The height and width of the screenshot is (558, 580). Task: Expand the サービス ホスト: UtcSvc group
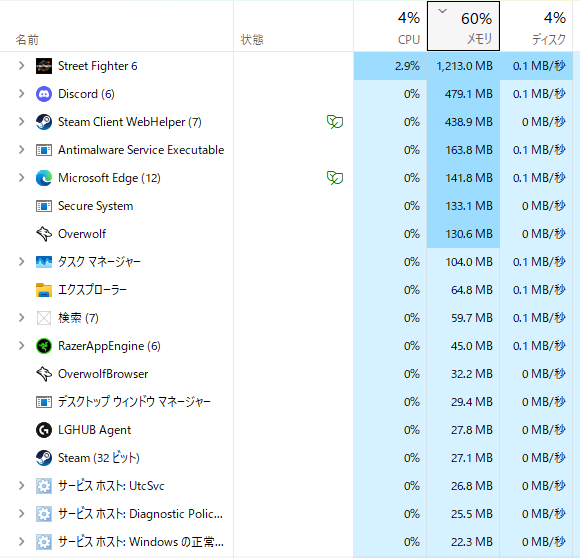pyautogui.click(x=21, y=486)
